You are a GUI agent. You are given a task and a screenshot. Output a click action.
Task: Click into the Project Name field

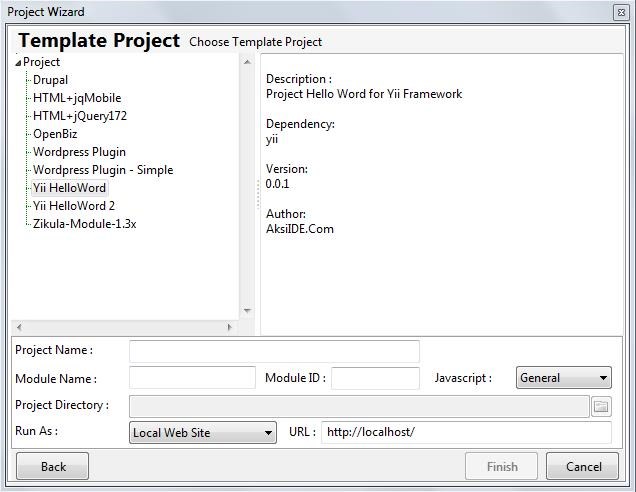(274, 351)
